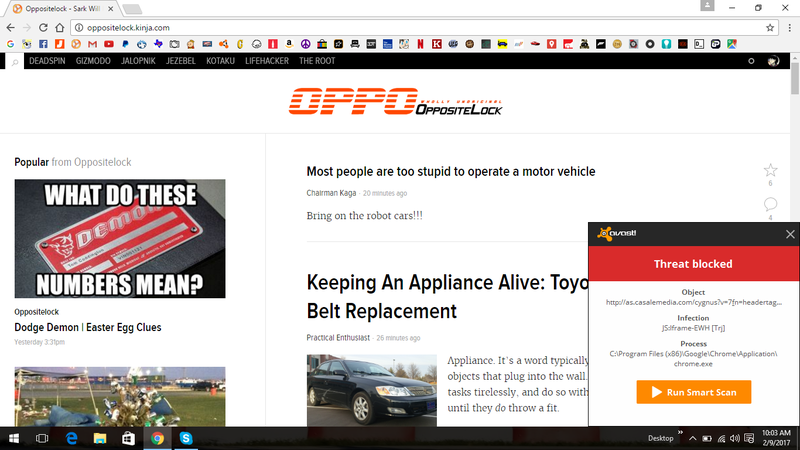Go to Gizmodo in the top nav
Image resolution: width=800 pixels, height=450 pixels.
pos(93,61)
